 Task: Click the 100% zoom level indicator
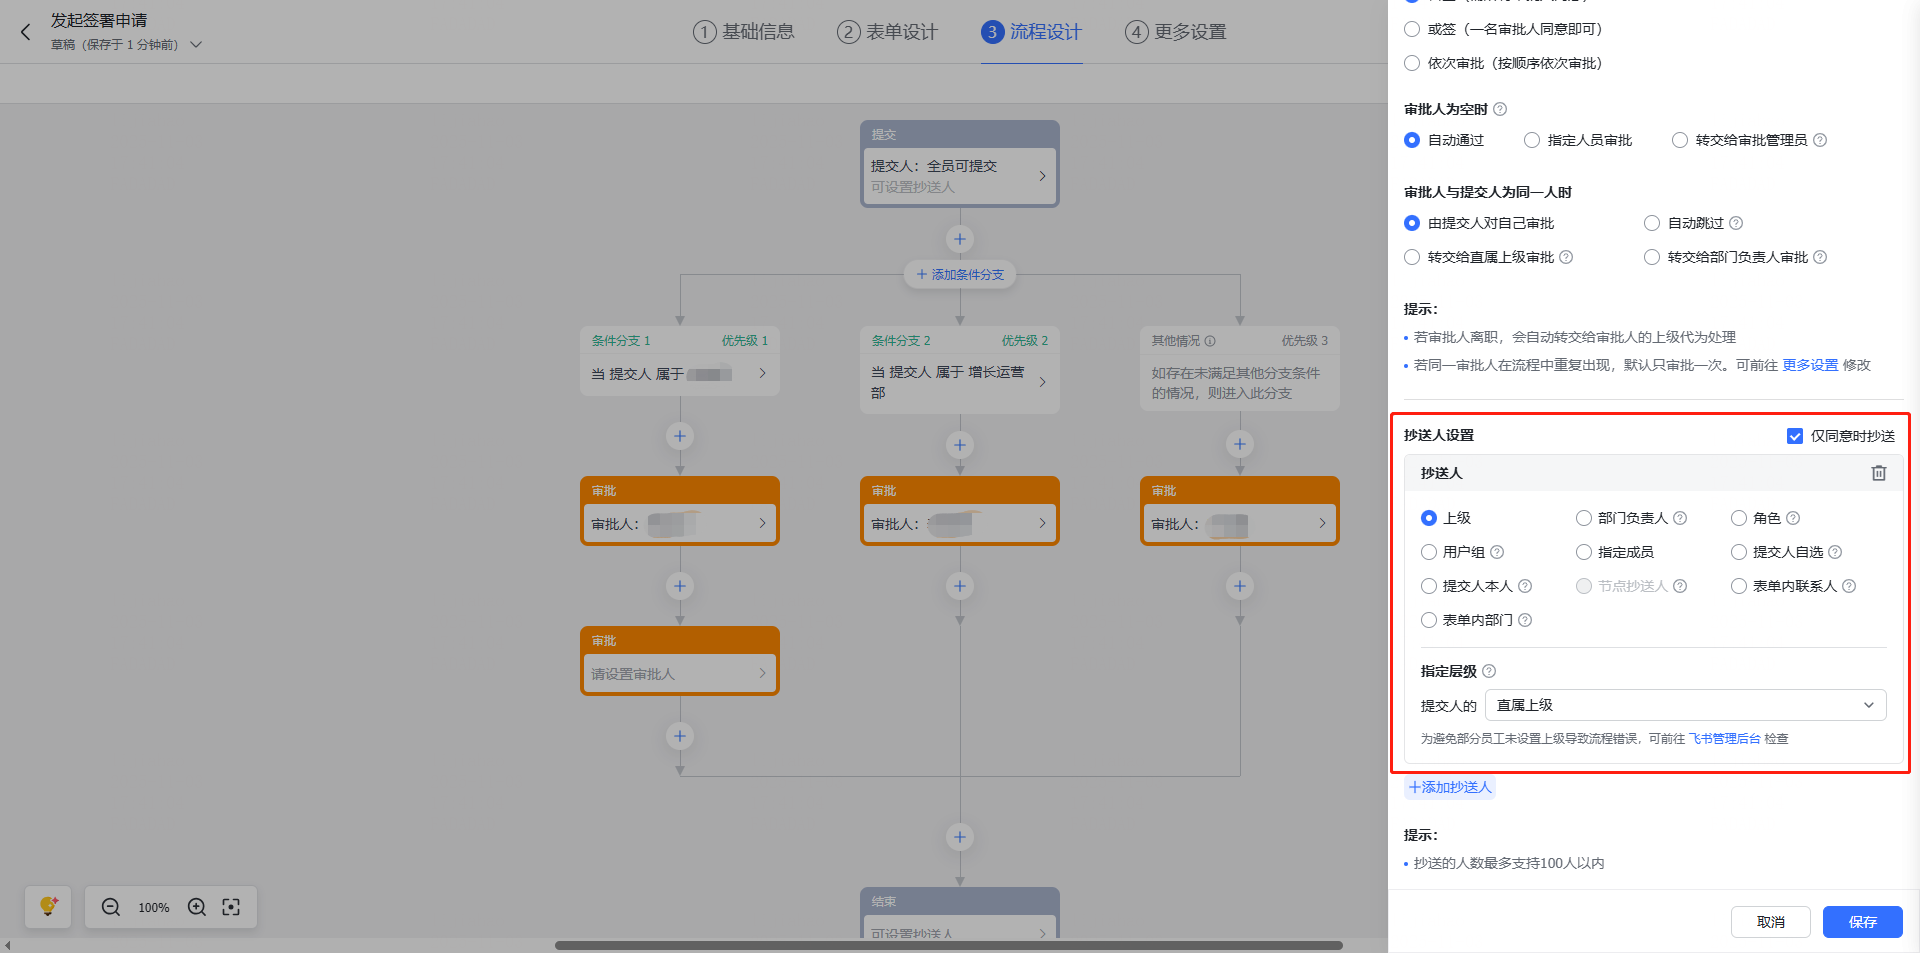click(154, 907)
